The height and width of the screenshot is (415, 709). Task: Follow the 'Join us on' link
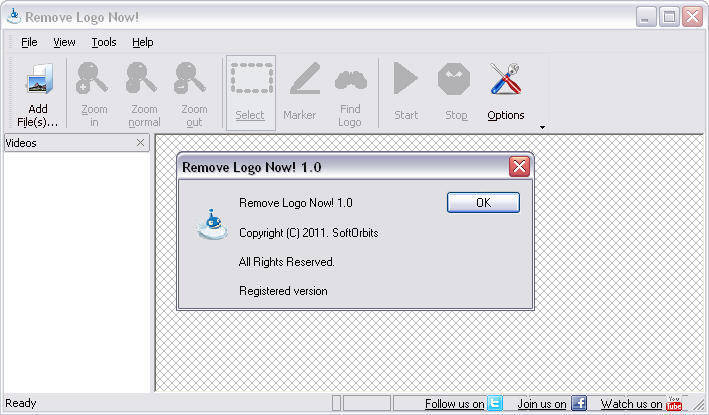tap(542, 404)
